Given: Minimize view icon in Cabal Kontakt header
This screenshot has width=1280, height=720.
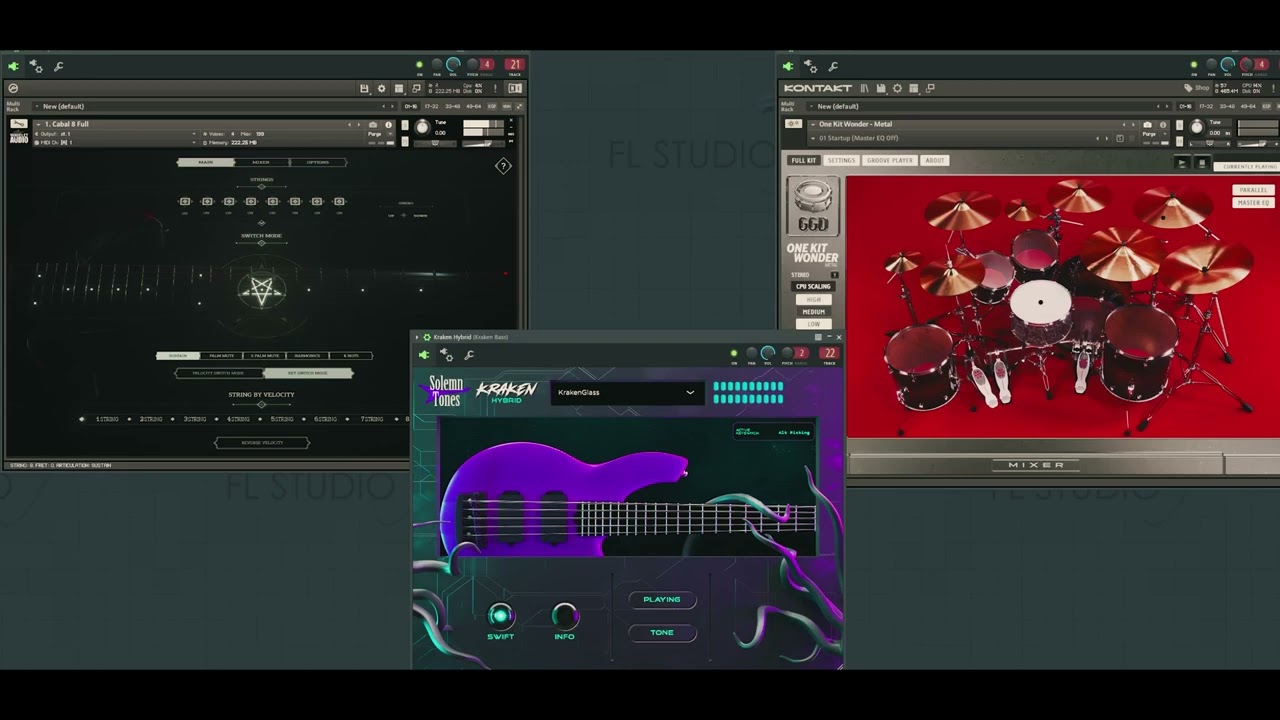Looking at the screenshot, I should click(417, 88).
